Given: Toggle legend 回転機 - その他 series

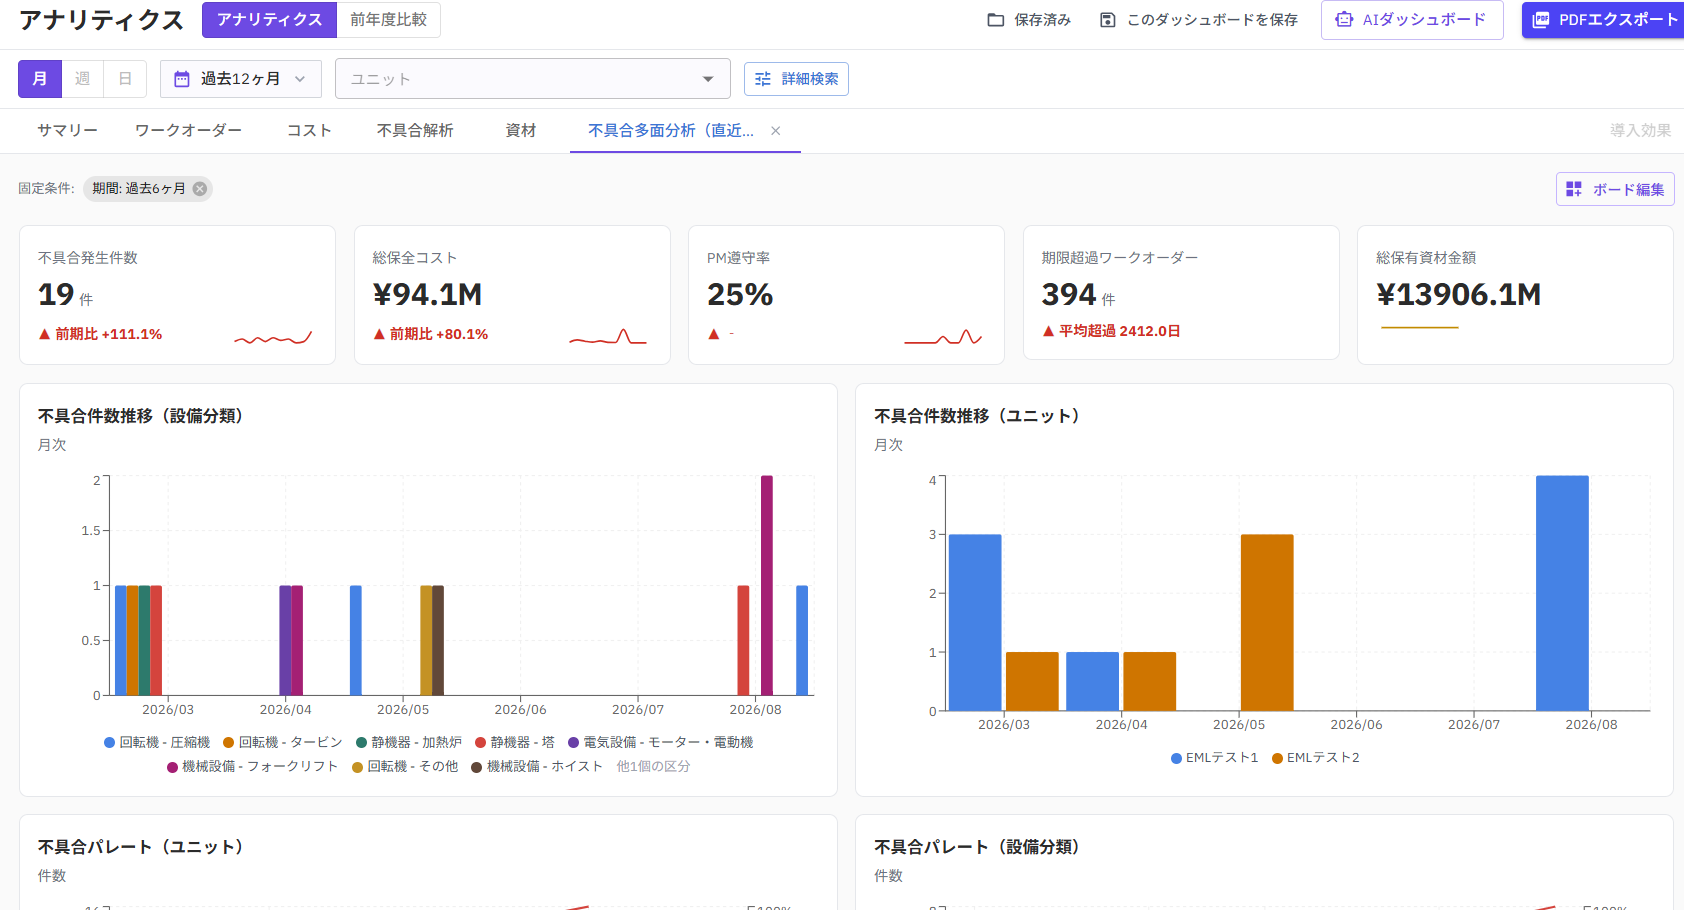Looking at the screenshot, I should (x=405, y=766).
